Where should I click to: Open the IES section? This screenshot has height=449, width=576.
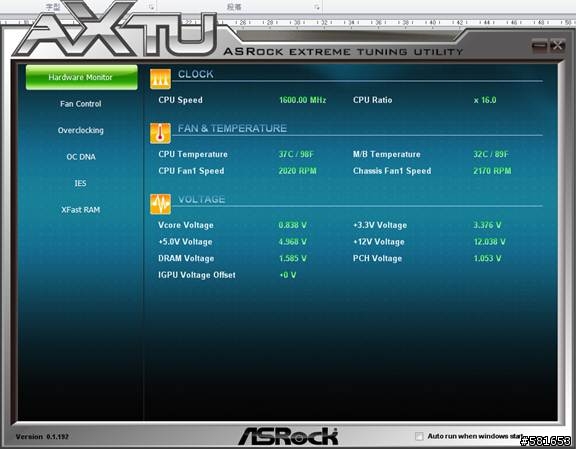pos(80,183)
